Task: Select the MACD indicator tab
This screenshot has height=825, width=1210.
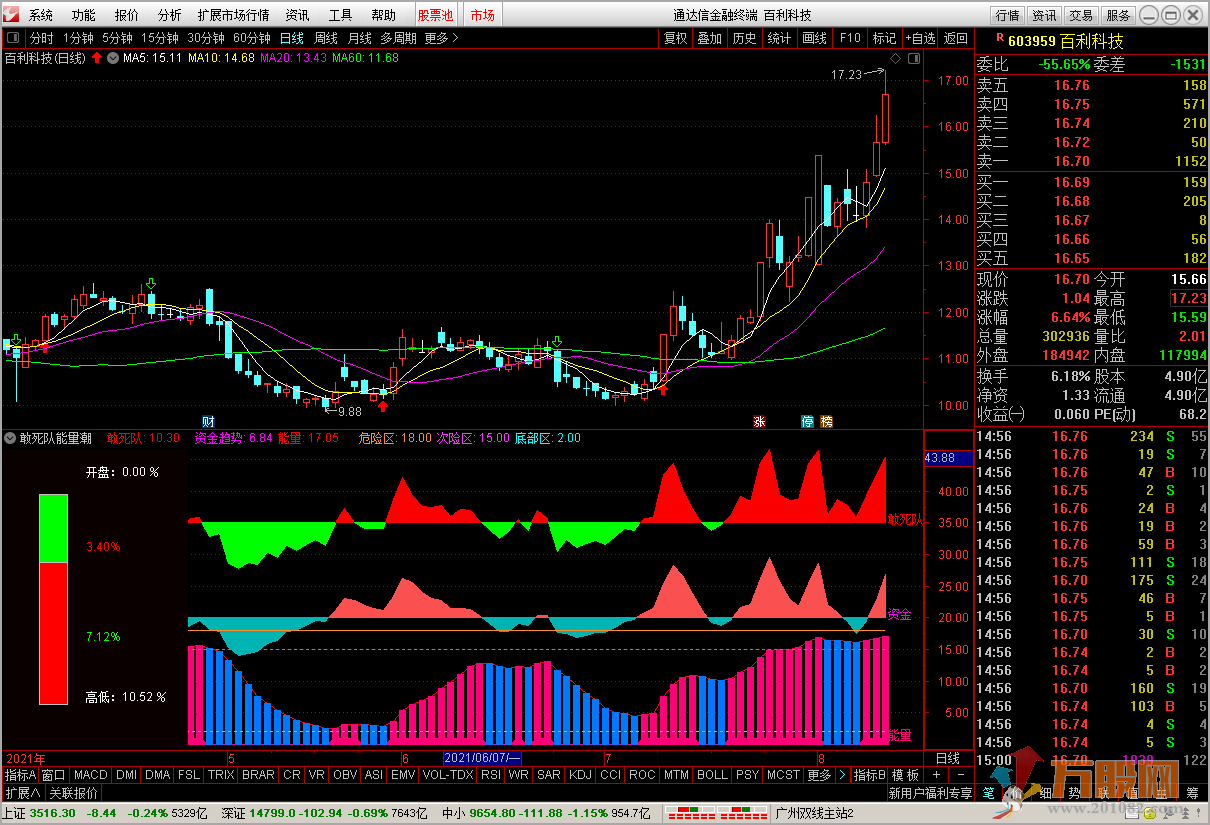Action: 90,775
